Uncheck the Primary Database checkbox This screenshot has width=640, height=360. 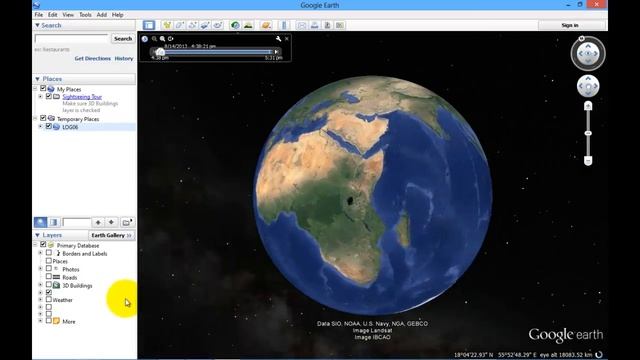(x=43, y=245)
